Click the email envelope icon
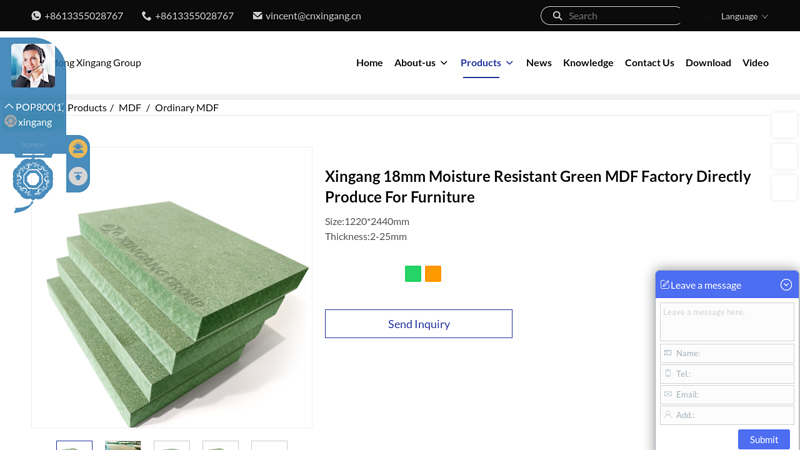800x450 pixels. (x=258, y=16)
